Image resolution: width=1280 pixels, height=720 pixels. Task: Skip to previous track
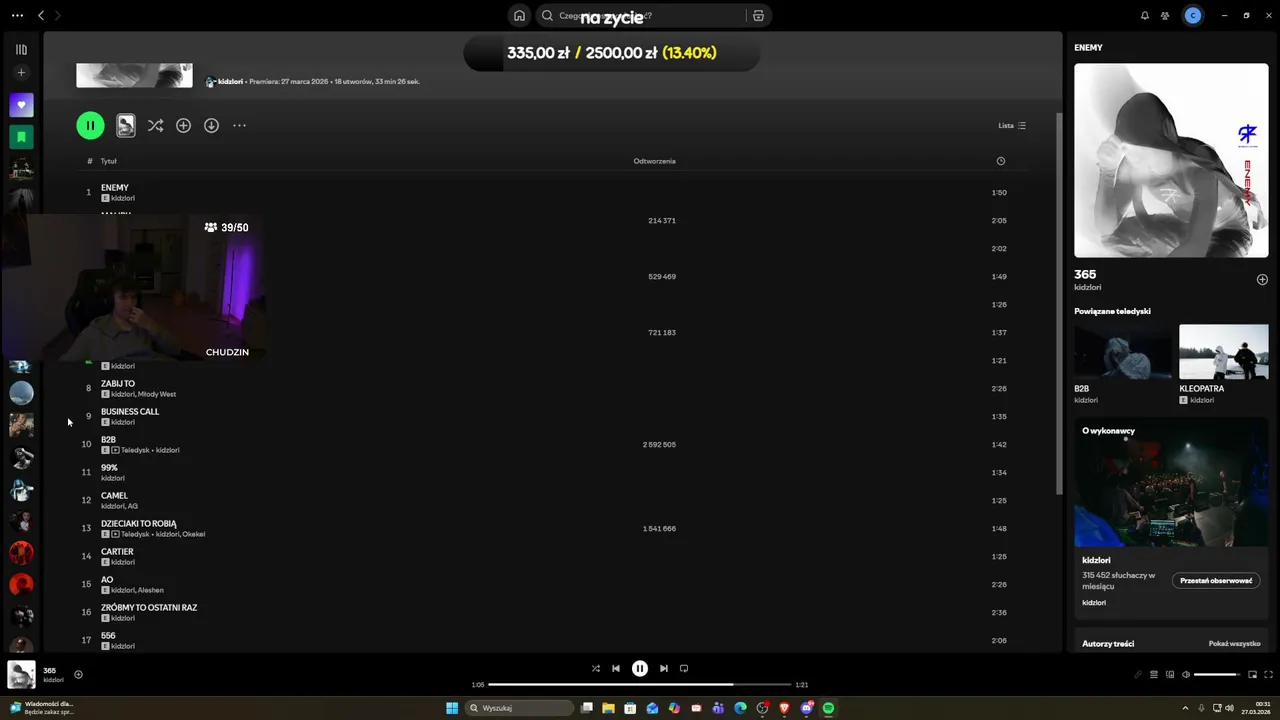616,669
